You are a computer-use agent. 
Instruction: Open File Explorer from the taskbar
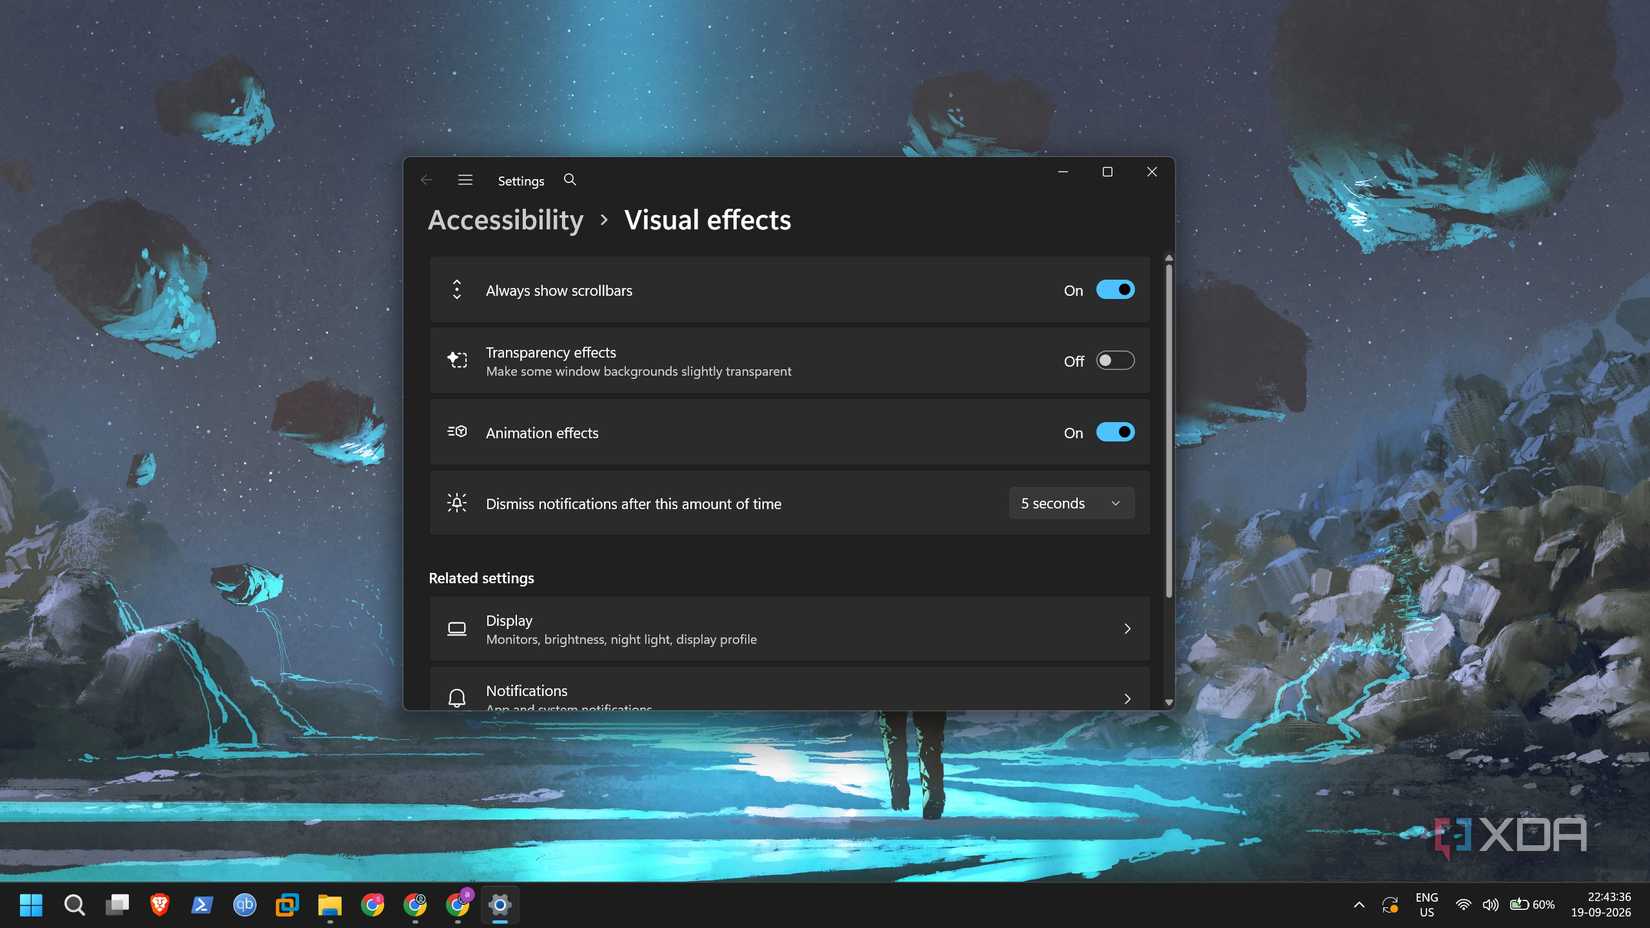coord(330,905)
